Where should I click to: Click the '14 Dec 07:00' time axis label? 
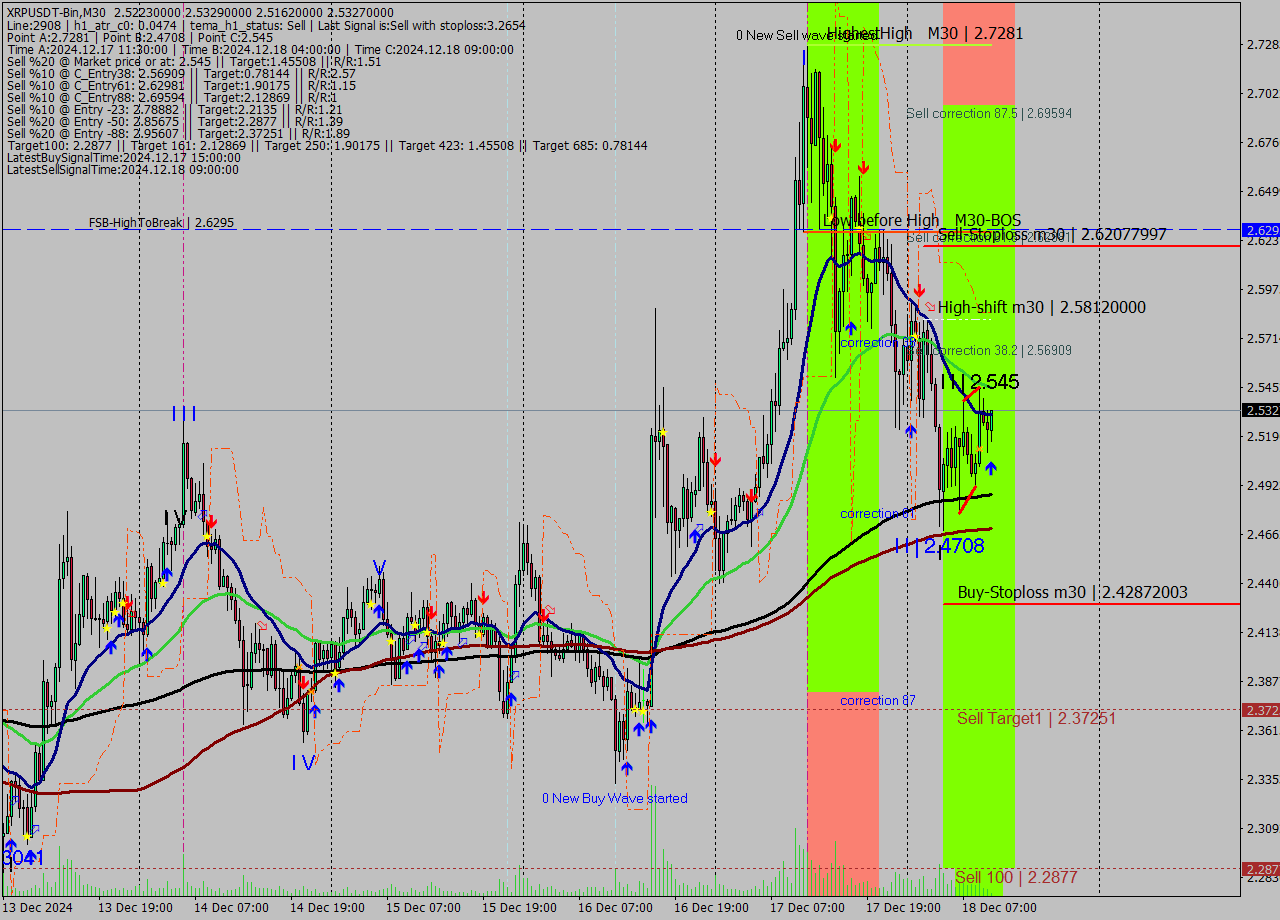coord(233,907)
